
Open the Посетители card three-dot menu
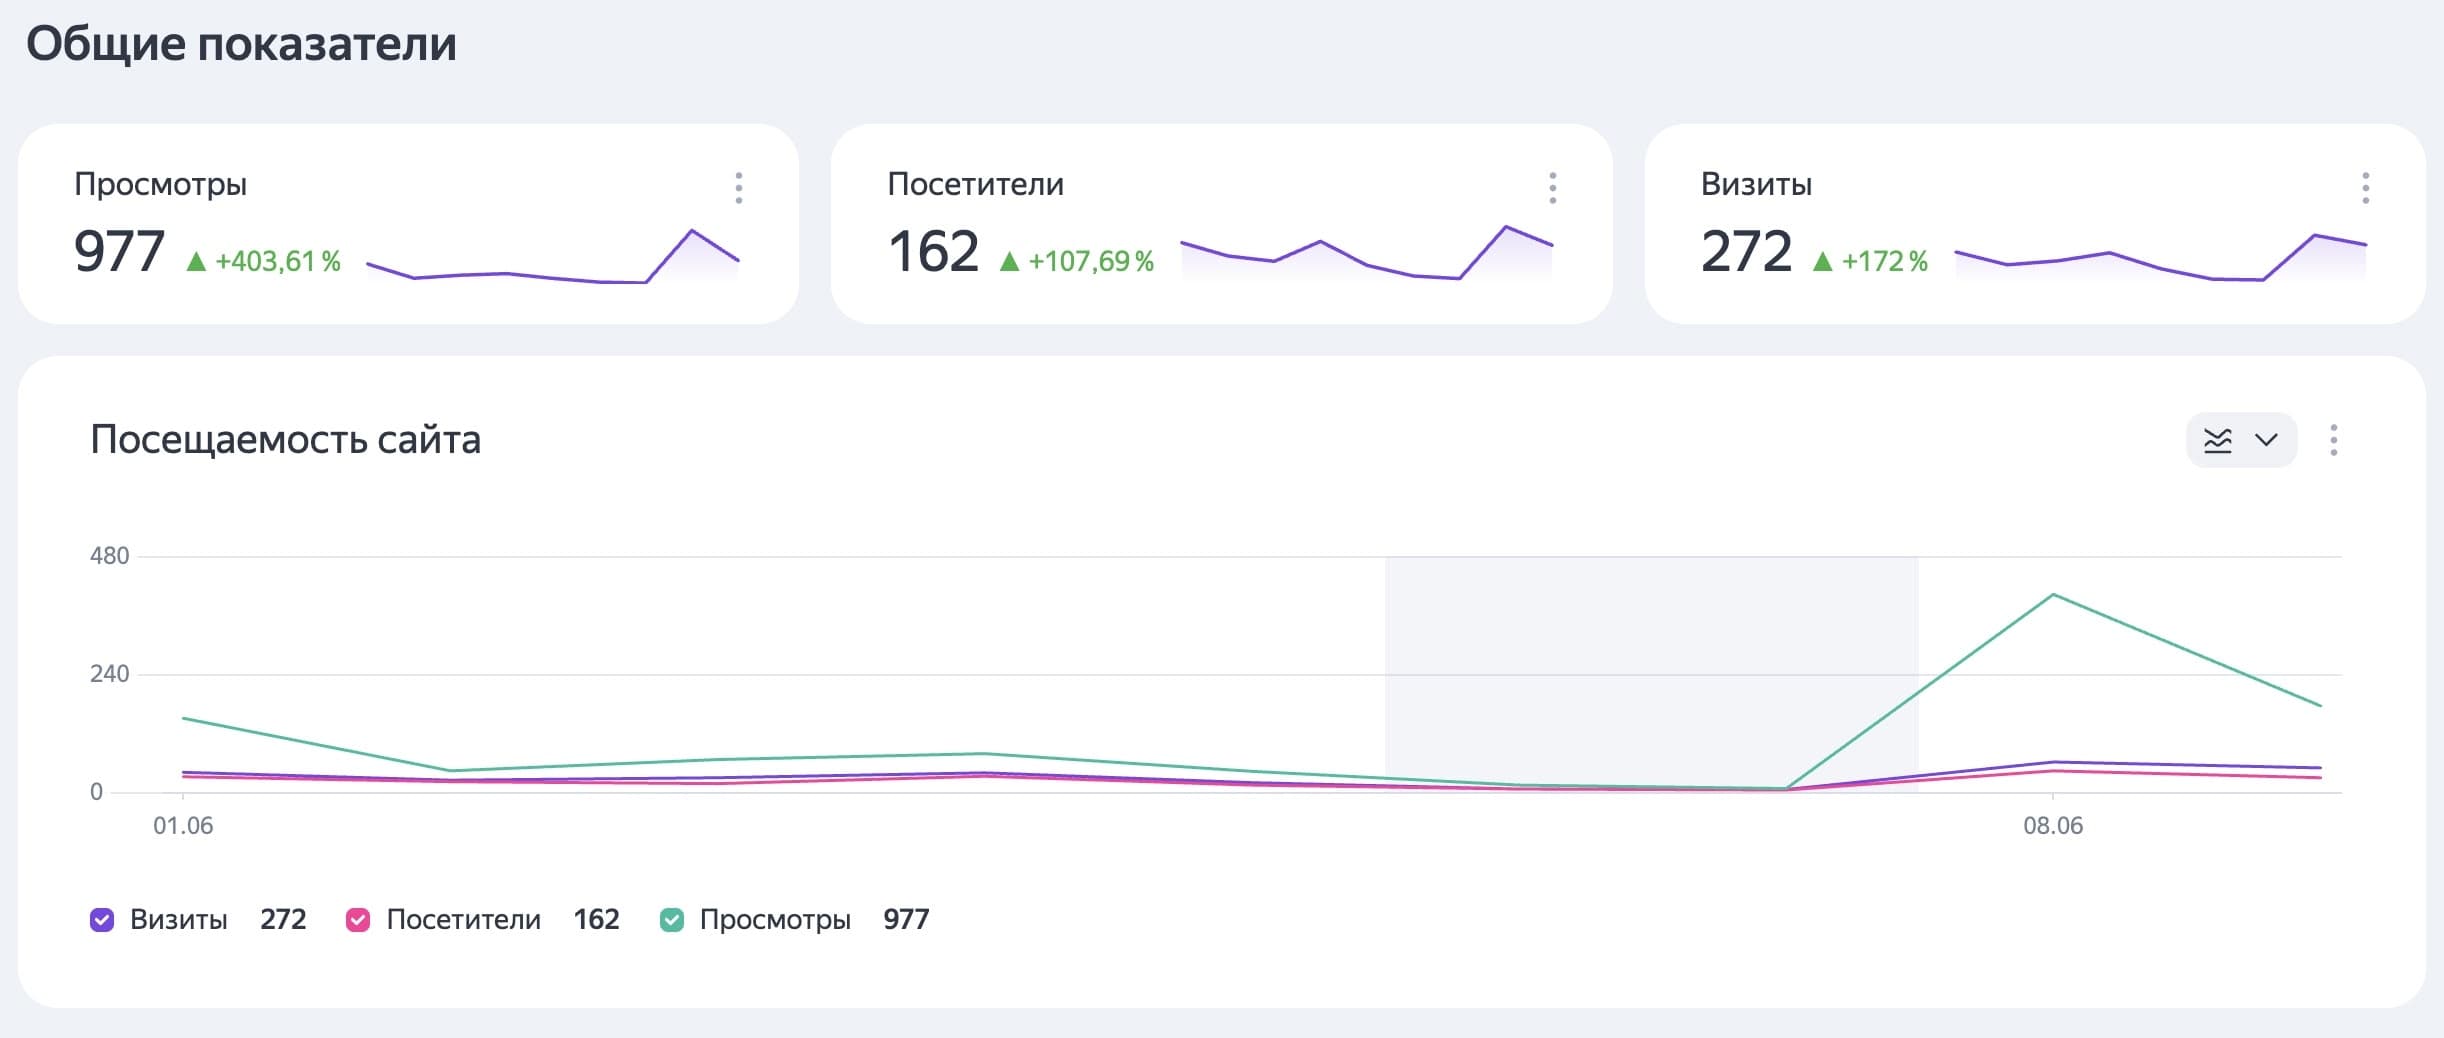click(1553, 188)
